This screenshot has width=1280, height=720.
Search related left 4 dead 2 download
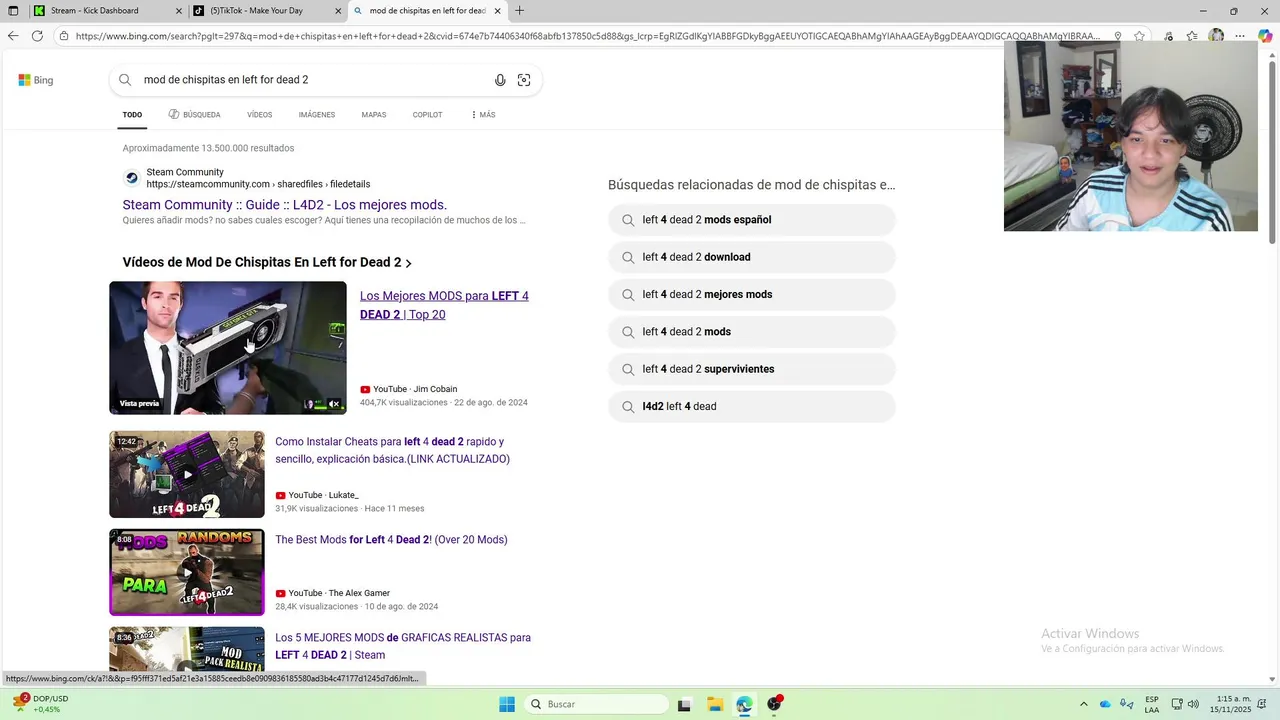(751, 257)
